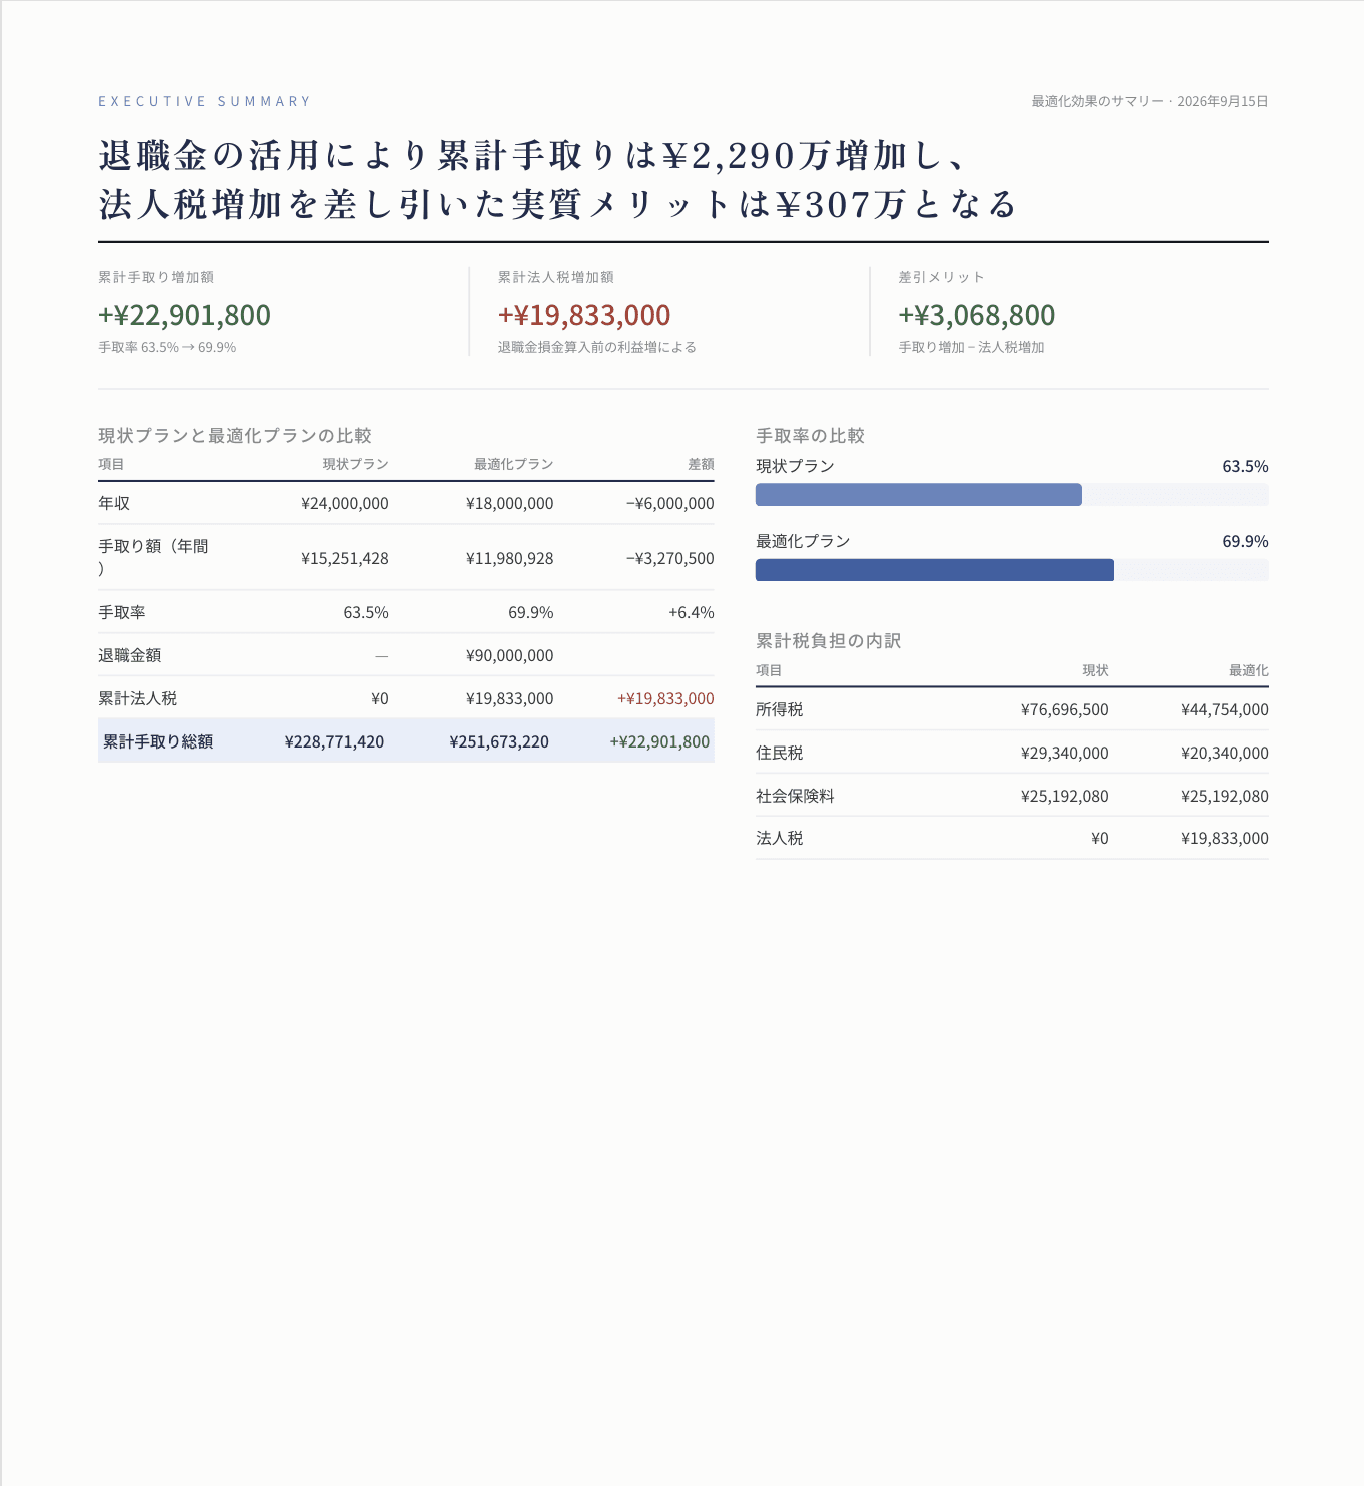Image resolution: width=1364 pixels, height=1486 pixels.
Task: Click the 累計法人税 row label
Action: [x=137, y=698]
